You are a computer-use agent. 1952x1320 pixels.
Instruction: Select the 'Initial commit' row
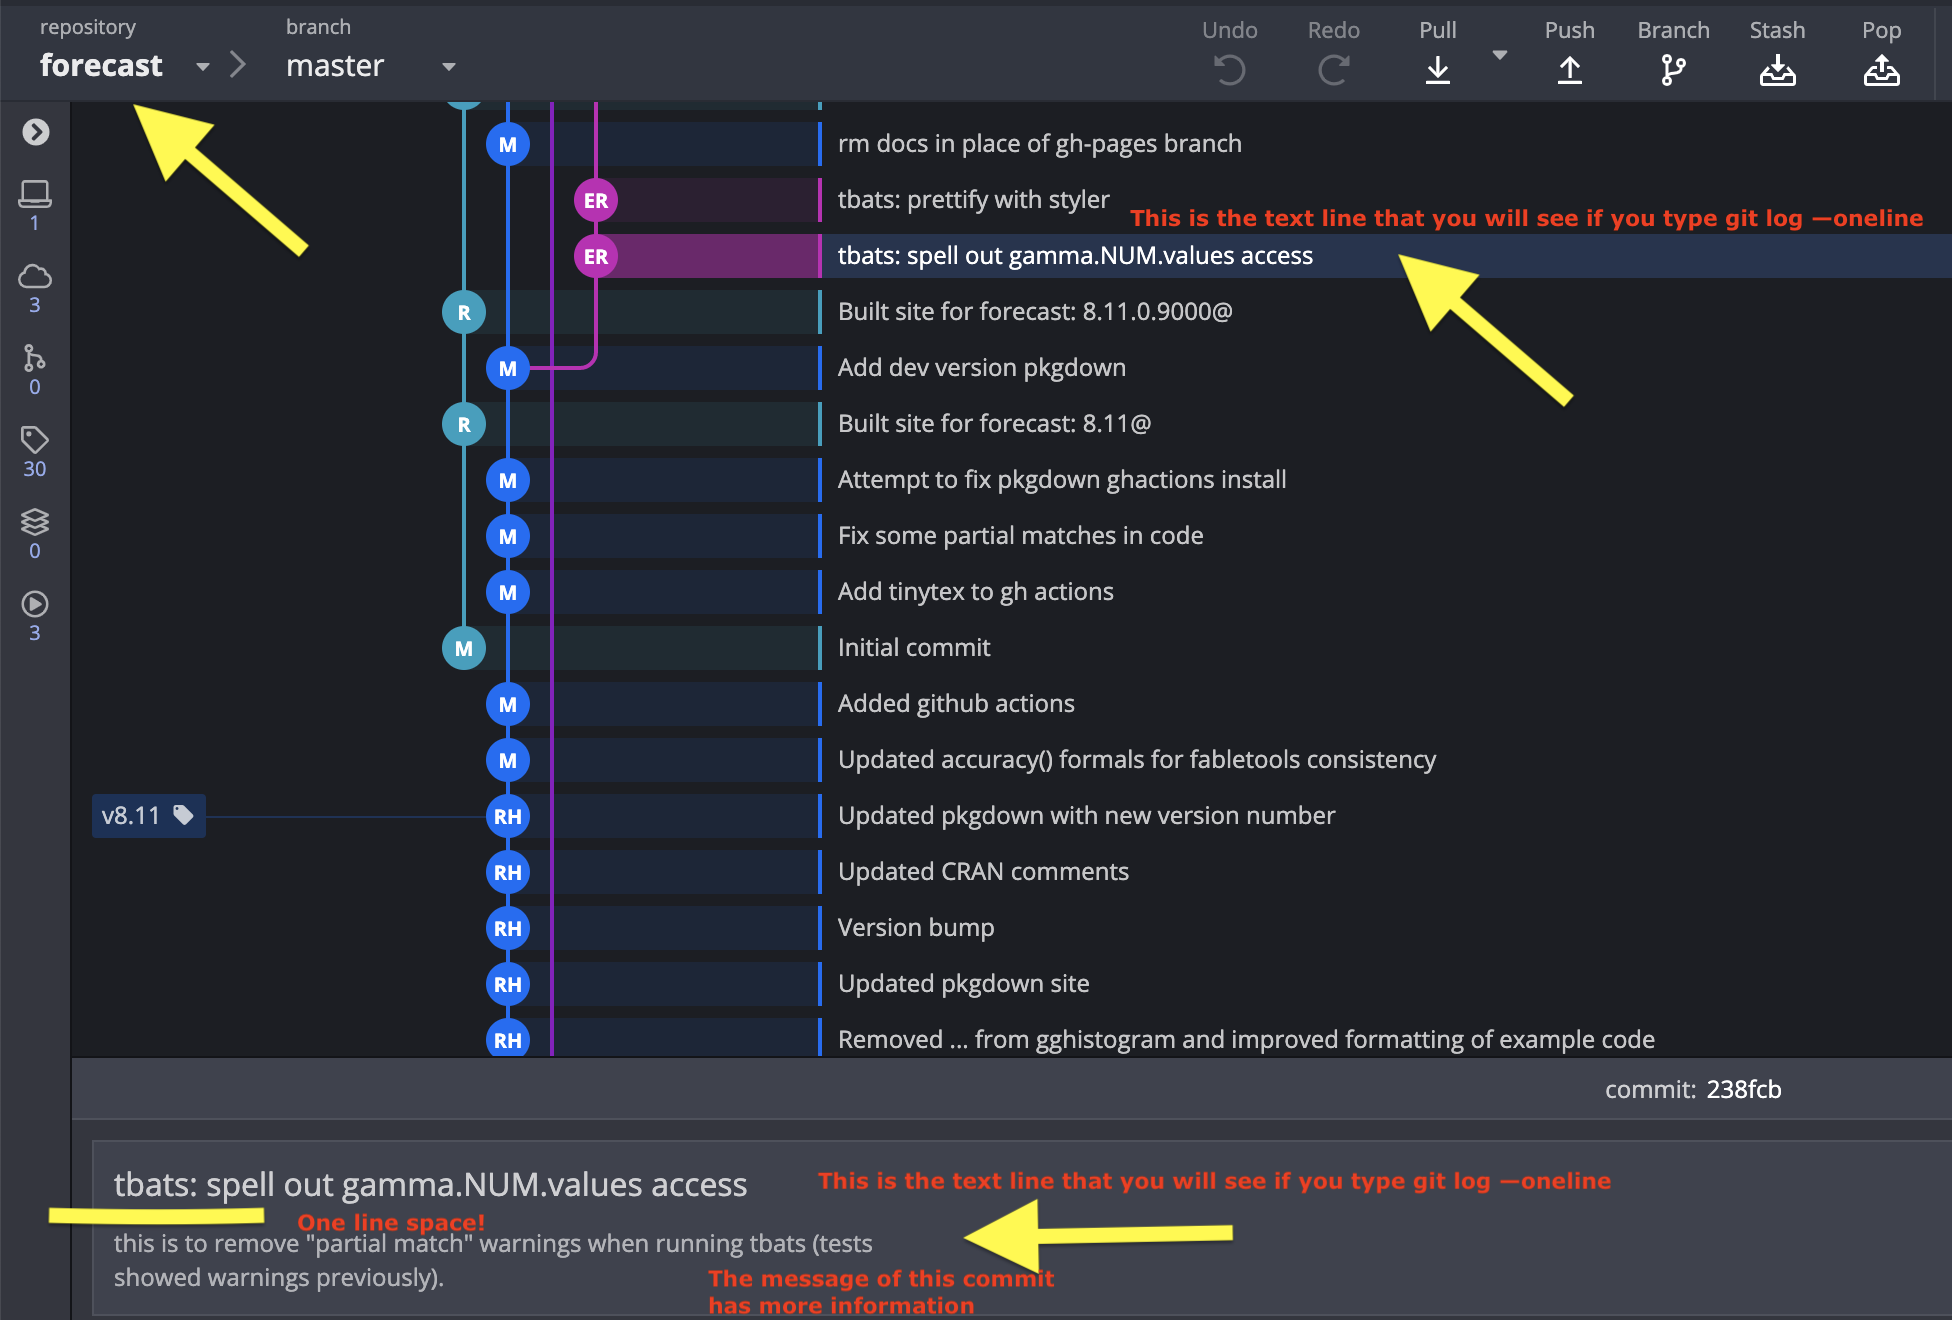[914, 648]
